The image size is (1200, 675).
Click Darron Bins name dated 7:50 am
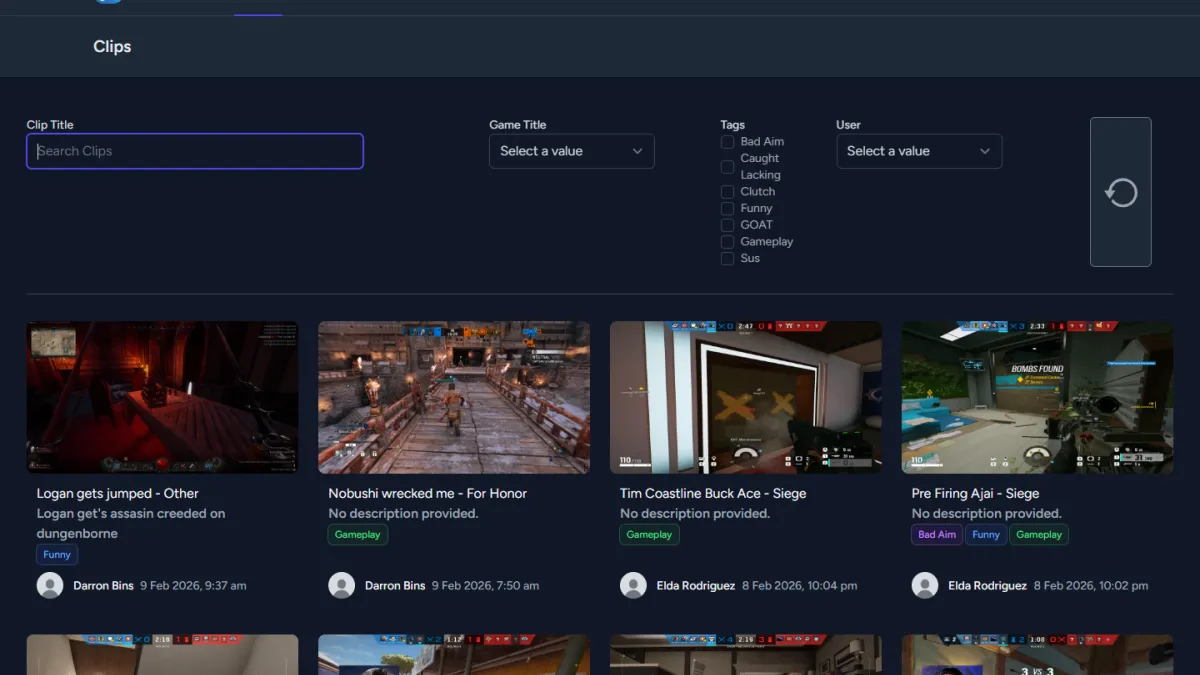(x=395, y=586)
